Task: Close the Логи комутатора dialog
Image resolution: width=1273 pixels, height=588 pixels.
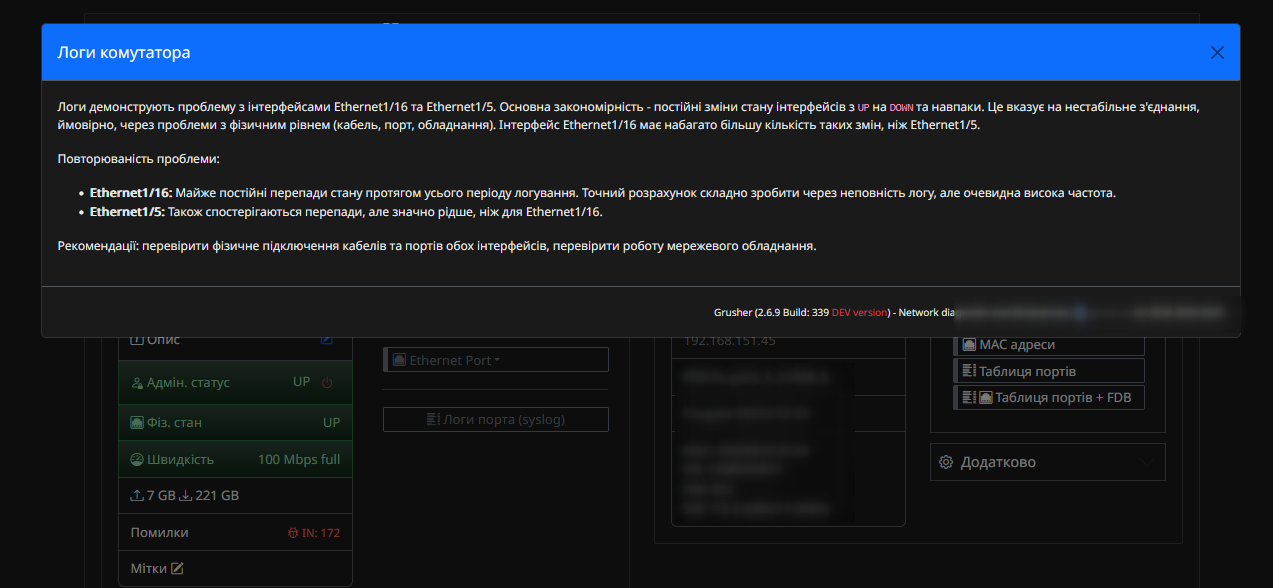Action: tap(1217, 53)
